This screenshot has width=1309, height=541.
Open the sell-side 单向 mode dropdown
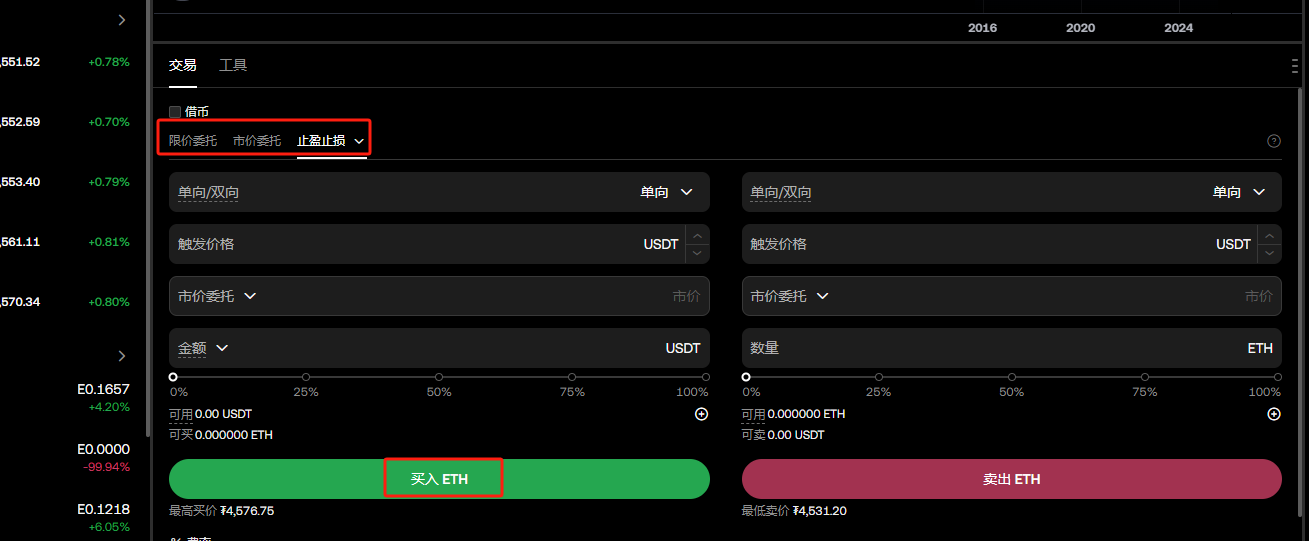coord(1239,192)
